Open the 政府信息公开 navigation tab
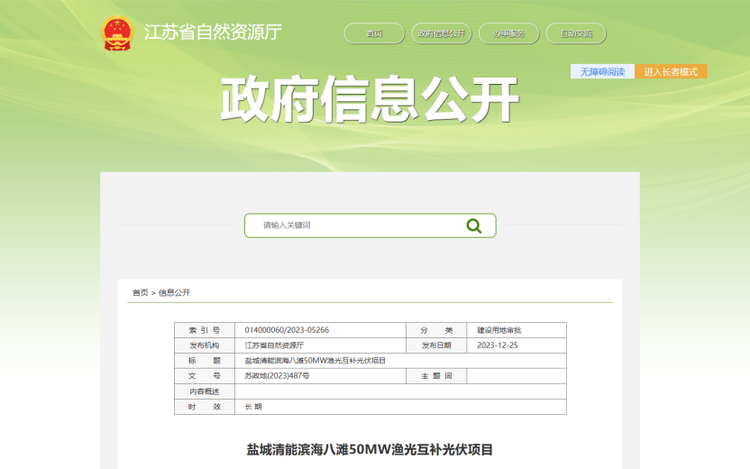 pyautogui.click(x=441, y=33)
